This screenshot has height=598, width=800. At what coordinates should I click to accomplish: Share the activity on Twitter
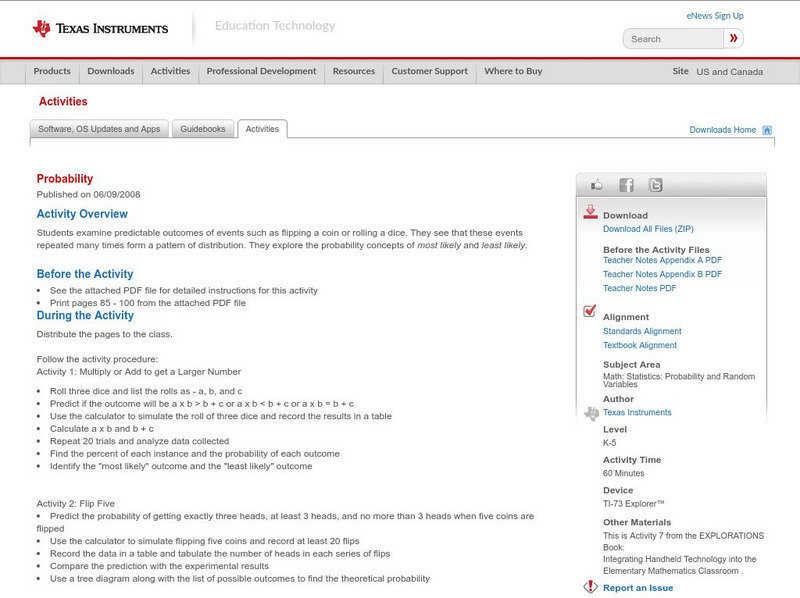pyautogui.click(x=656, y=185)
